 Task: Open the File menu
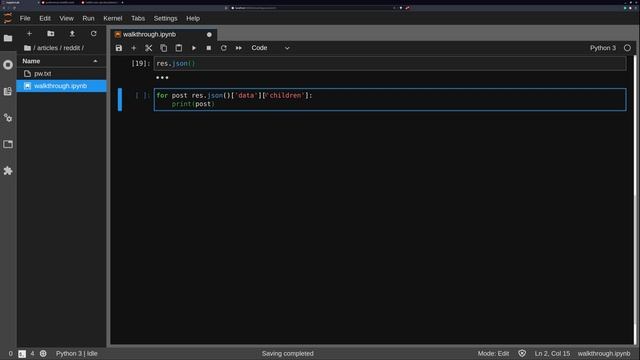[x=25, y=18]
